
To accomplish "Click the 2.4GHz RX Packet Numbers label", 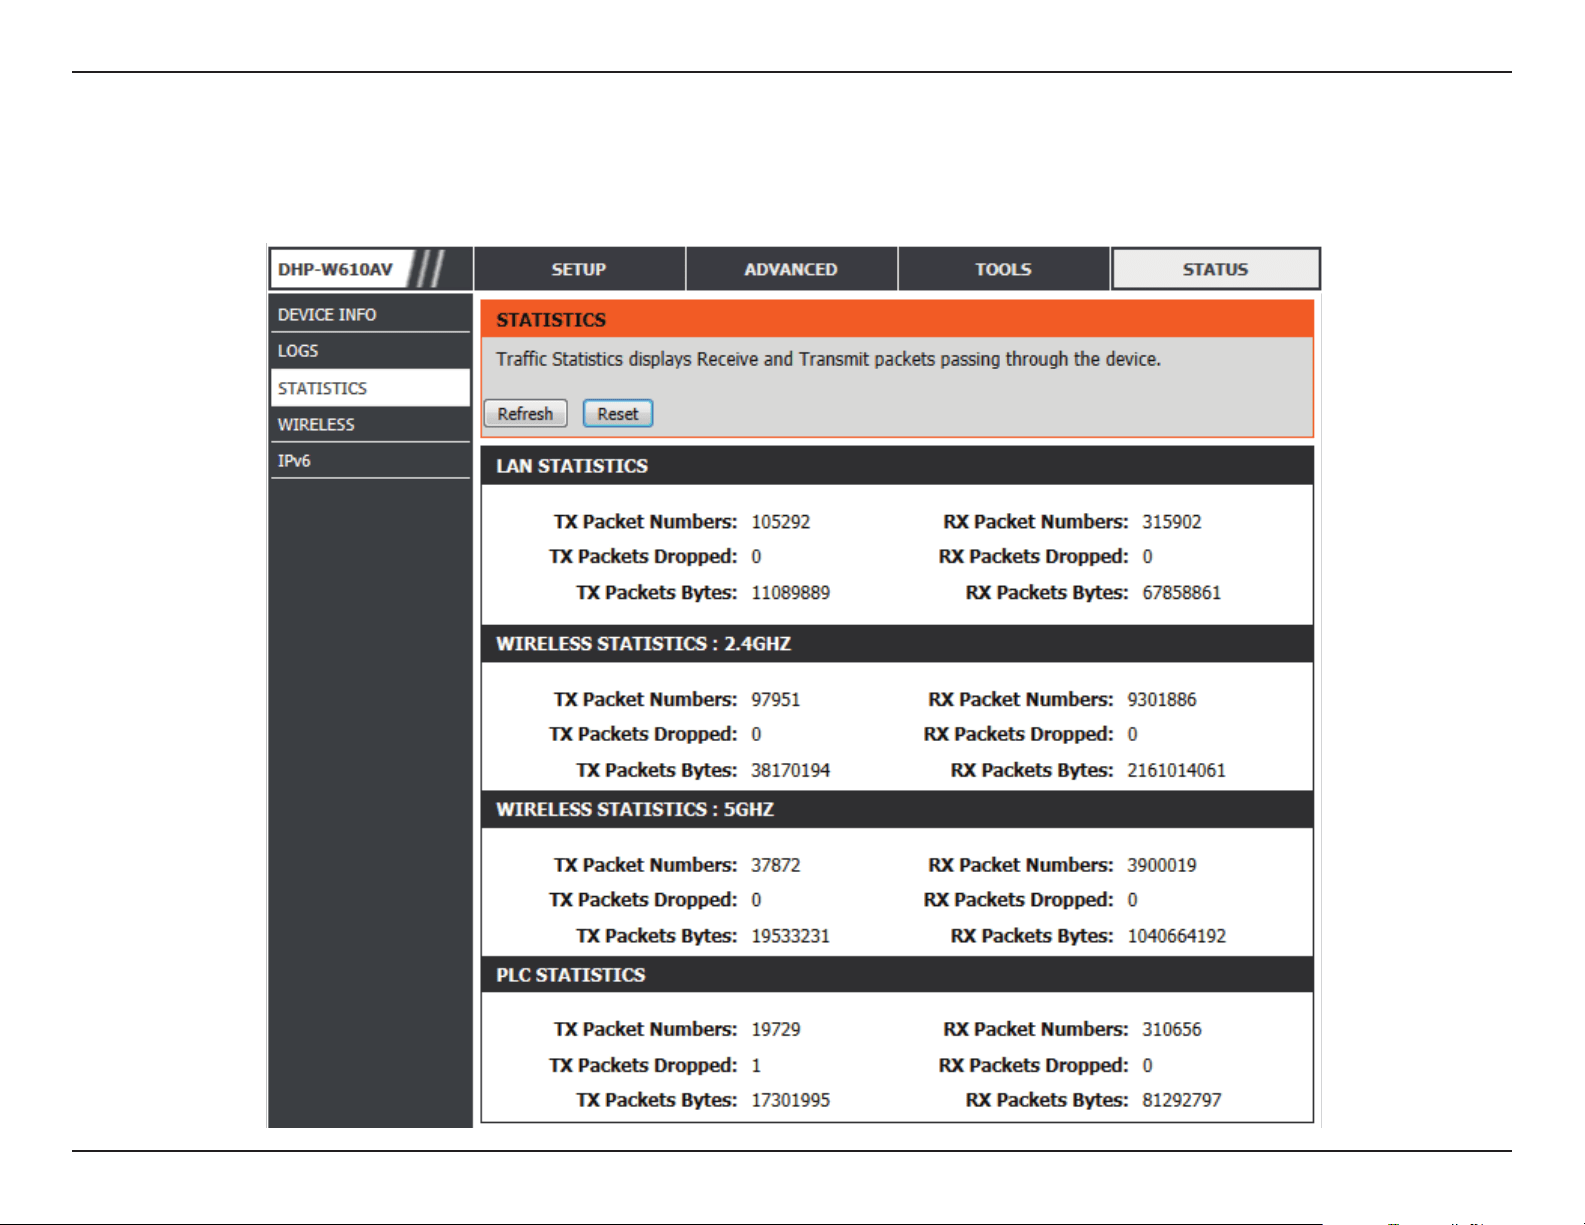I will (1021, 700).
